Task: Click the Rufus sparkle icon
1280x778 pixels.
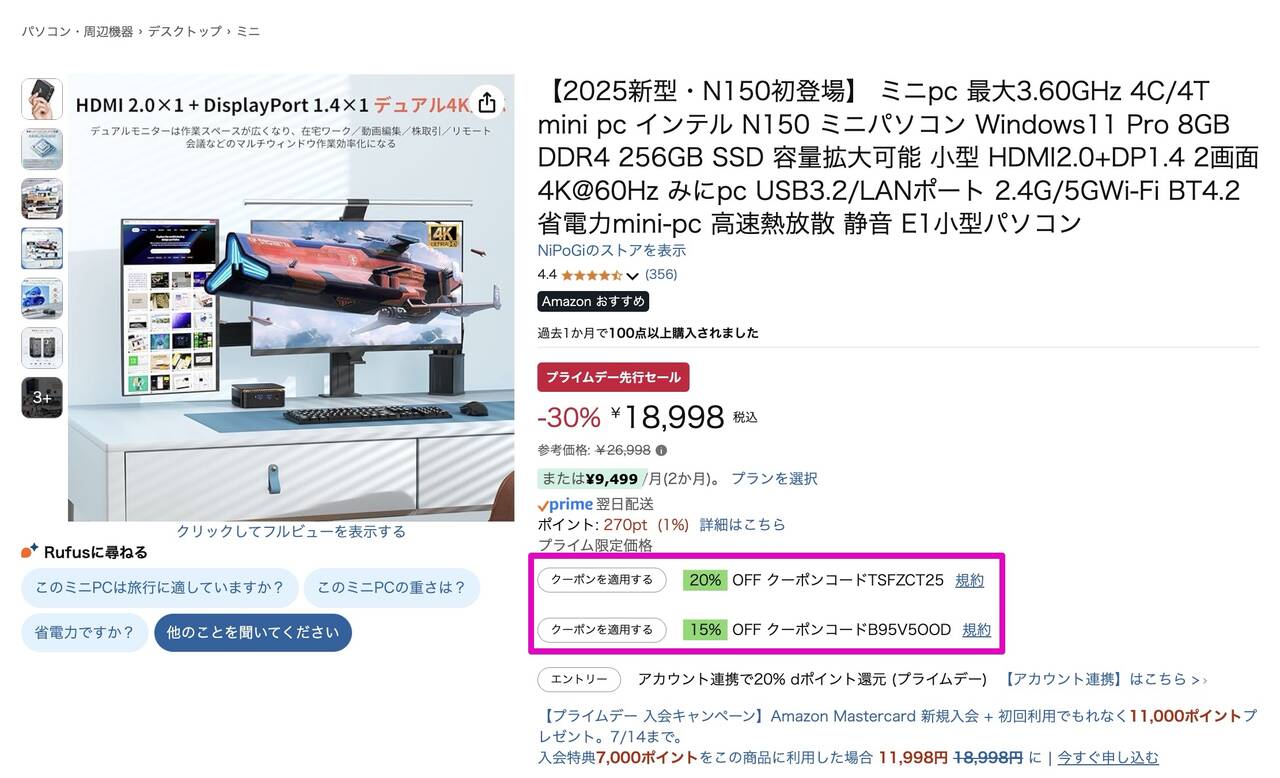Action: click(30, 551)
